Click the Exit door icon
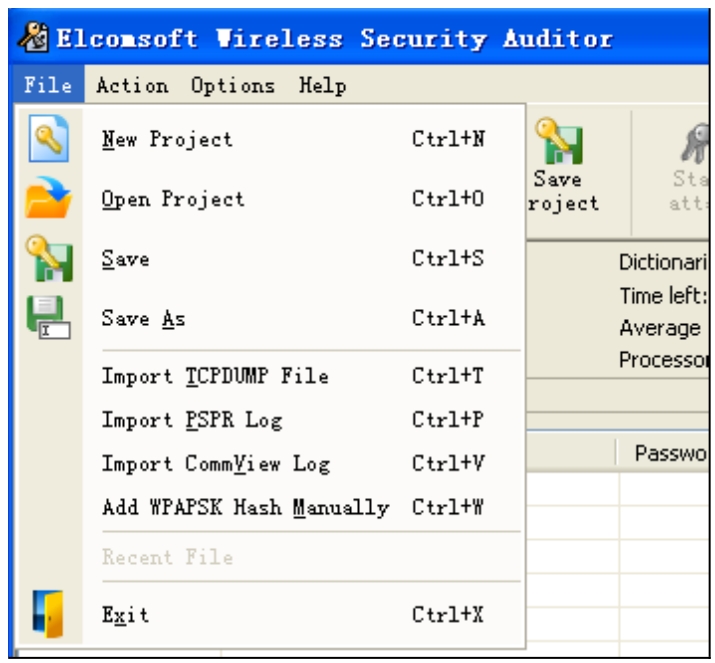Image resolution: width=715 pixels, height=663 pixels. [48, 614]
